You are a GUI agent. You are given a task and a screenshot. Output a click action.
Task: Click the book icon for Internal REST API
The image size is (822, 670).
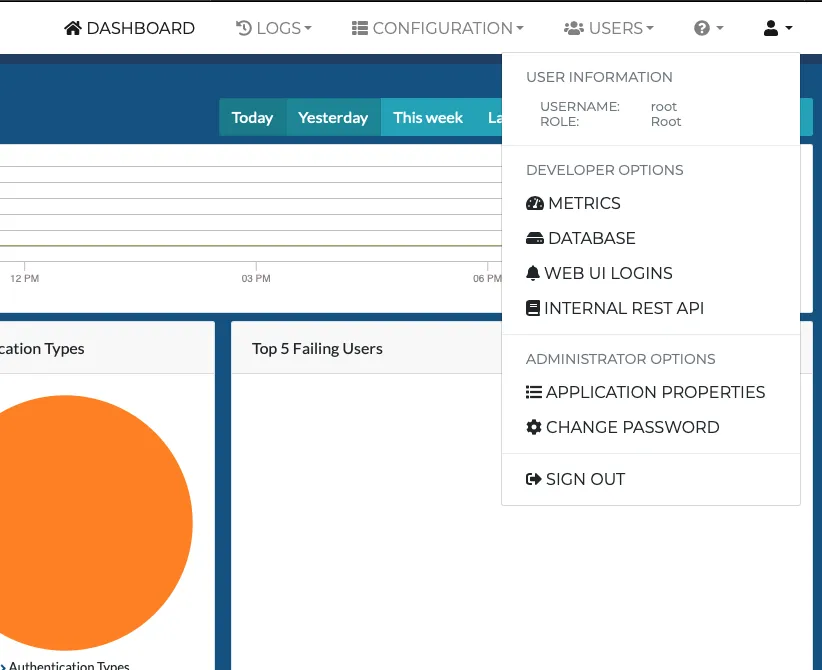534,308
